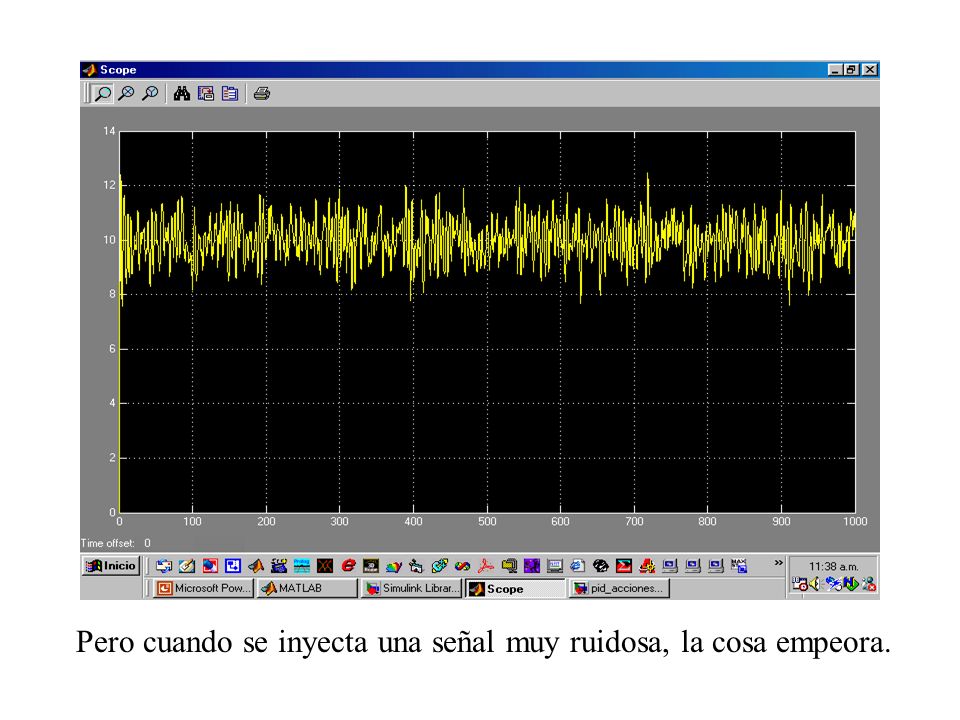Click the red sigma quick launch icon

pos(623,566)
